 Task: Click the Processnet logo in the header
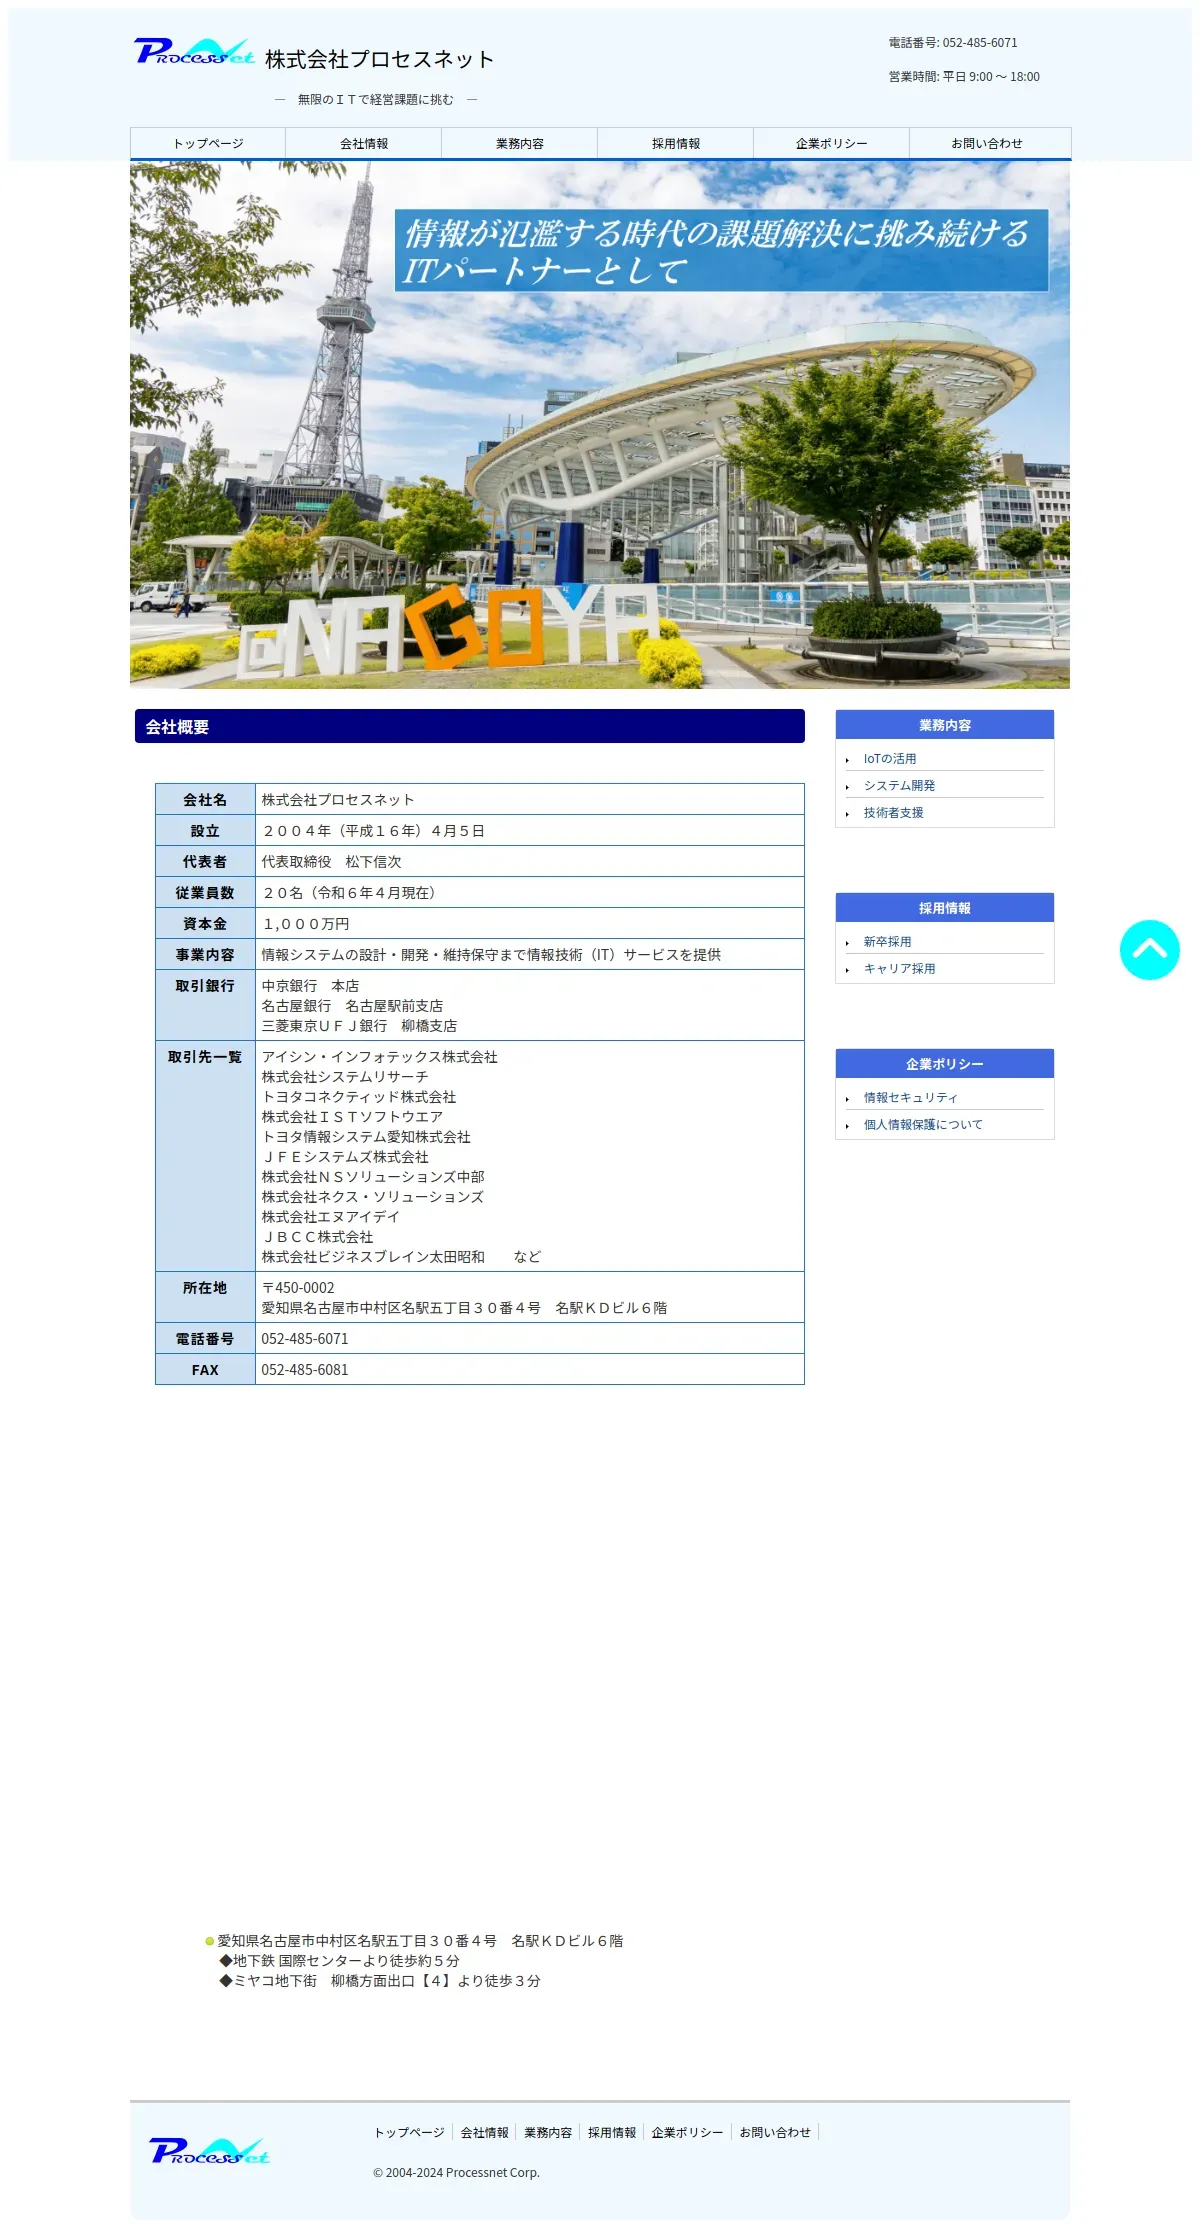pyautogui.click(x=195, y=51)
